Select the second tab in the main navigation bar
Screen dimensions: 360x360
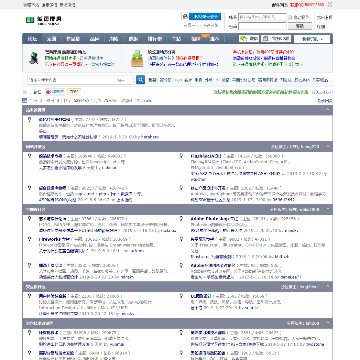[x=51, y=39]
